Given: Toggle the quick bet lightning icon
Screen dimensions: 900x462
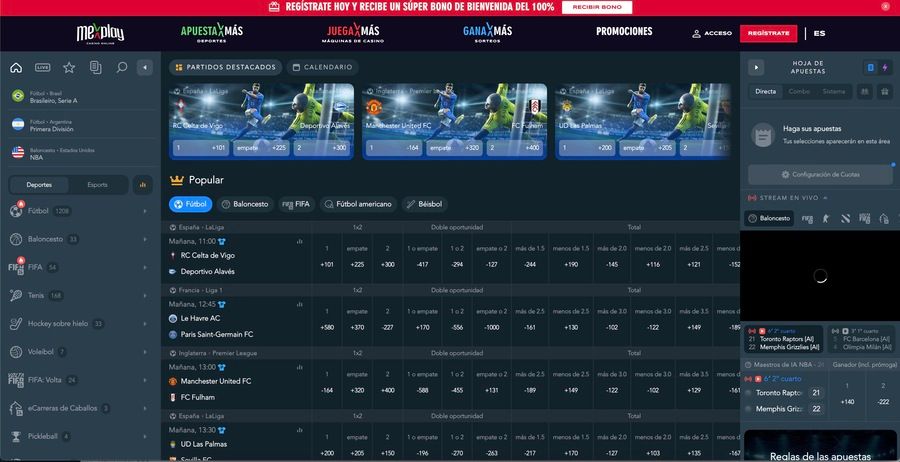Looking at the screenshot, I should [x=885, y=68].
